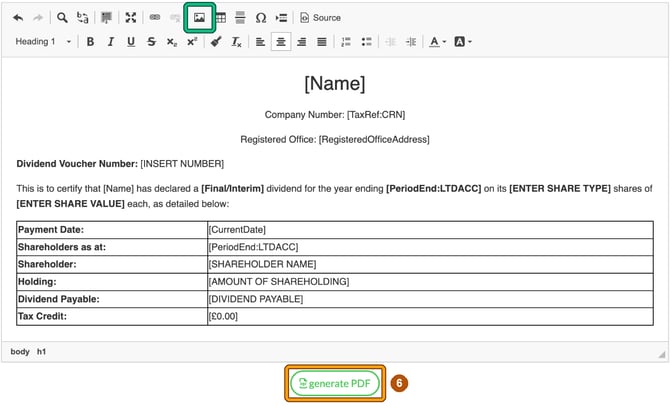Click the Company Number: [TaxRef:CRN] line
The width and height of the screenshot is (670, 406).
click(x=335, y=115)
